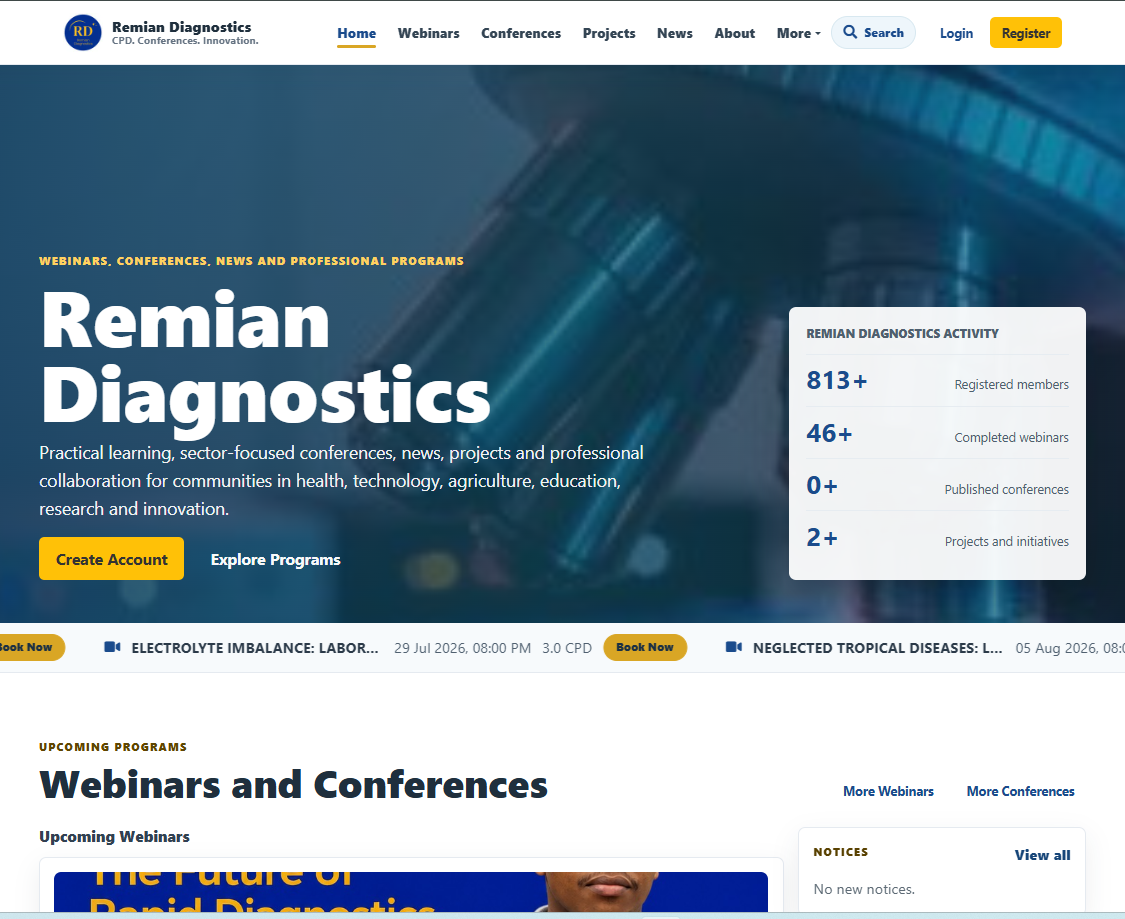The height and width of the screenshot is (919, 1125).
Task: Click the No new notices text
Action: pyautogui.click(x=865, y=889)
